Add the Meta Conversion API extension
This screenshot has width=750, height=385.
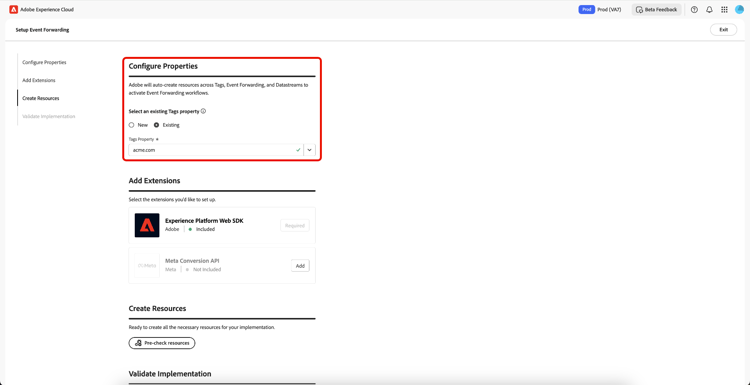pyautogui.click(x=300, y=265)
